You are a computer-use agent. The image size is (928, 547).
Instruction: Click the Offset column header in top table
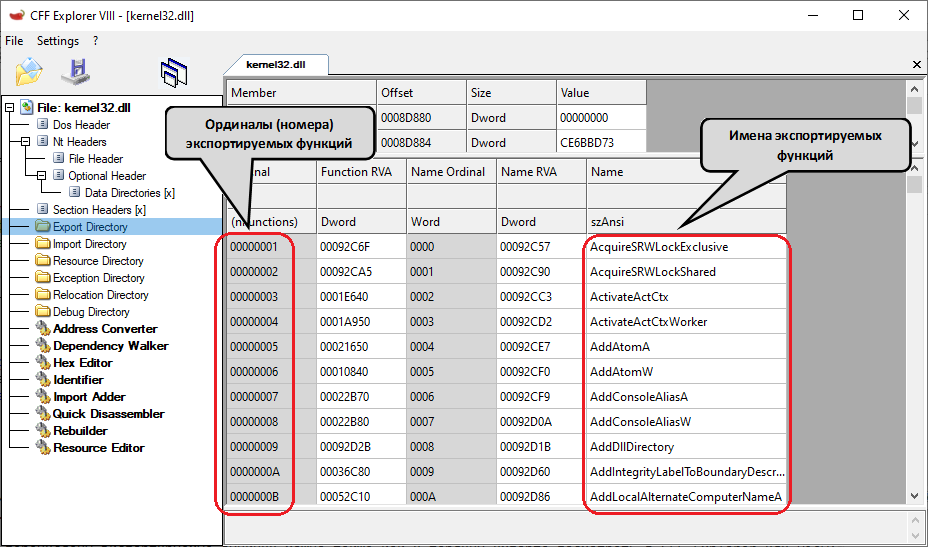[x=421, y=93]
